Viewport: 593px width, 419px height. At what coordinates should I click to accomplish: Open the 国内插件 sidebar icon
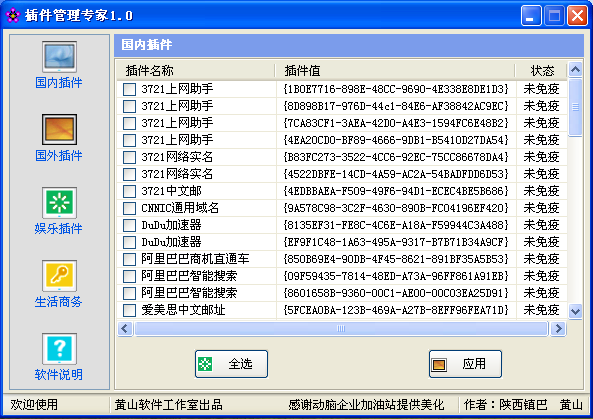click(59, 57)
